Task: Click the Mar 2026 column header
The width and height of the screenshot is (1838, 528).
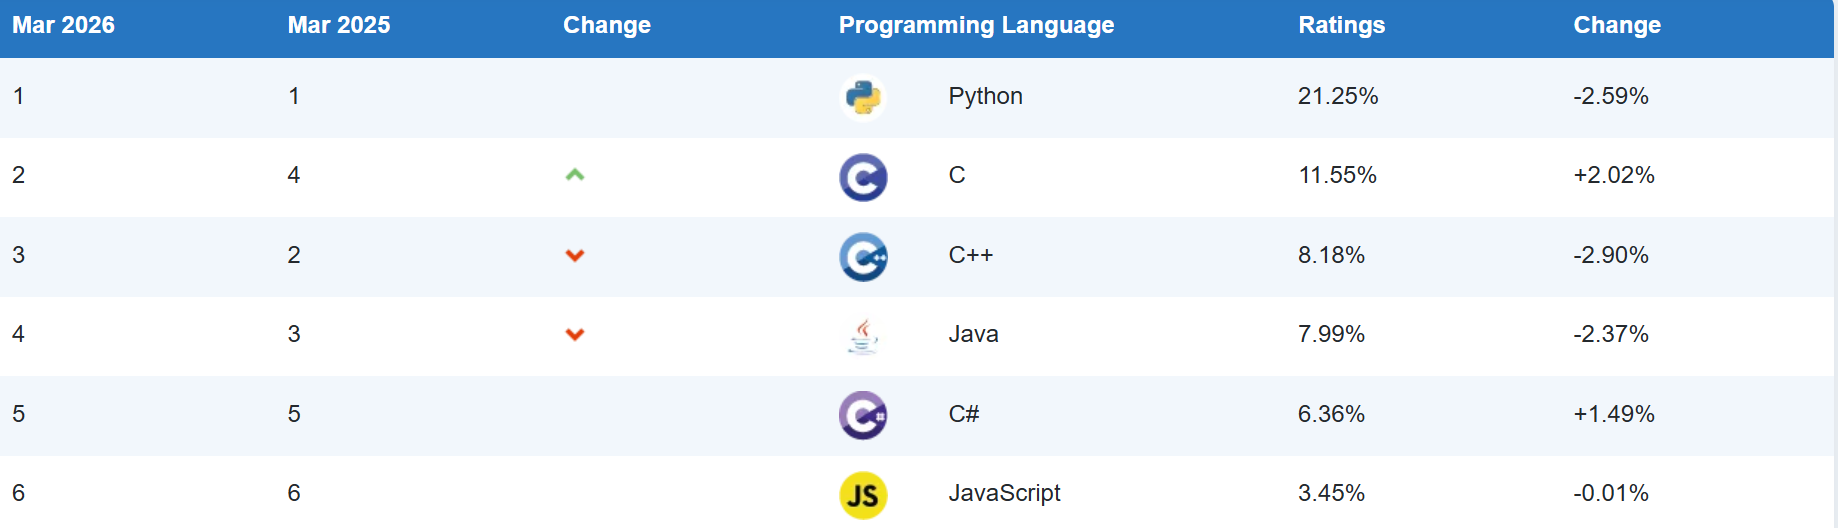Action: pos(63,25)
